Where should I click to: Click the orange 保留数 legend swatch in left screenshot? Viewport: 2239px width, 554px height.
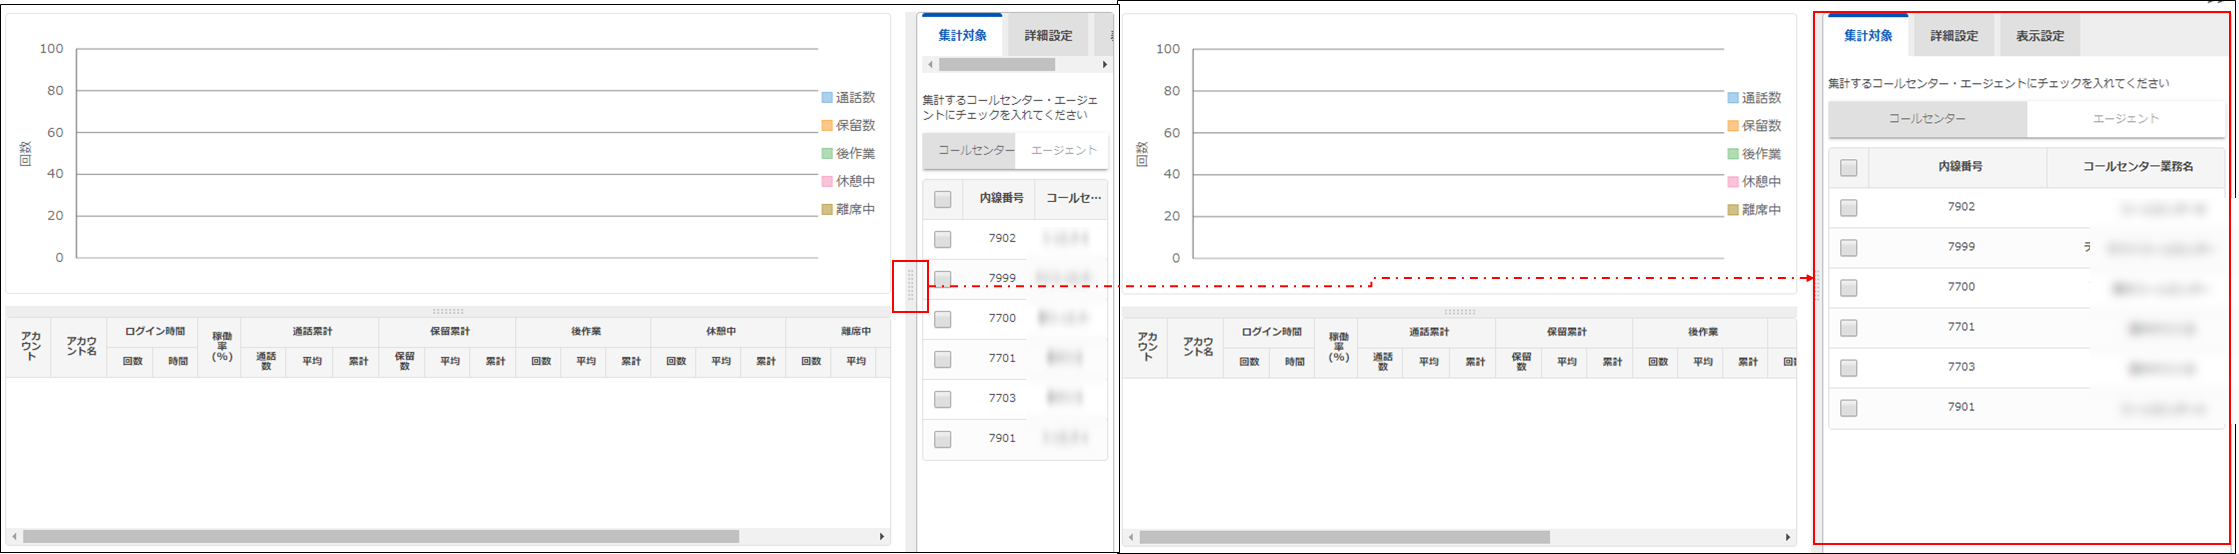[827, 126]
